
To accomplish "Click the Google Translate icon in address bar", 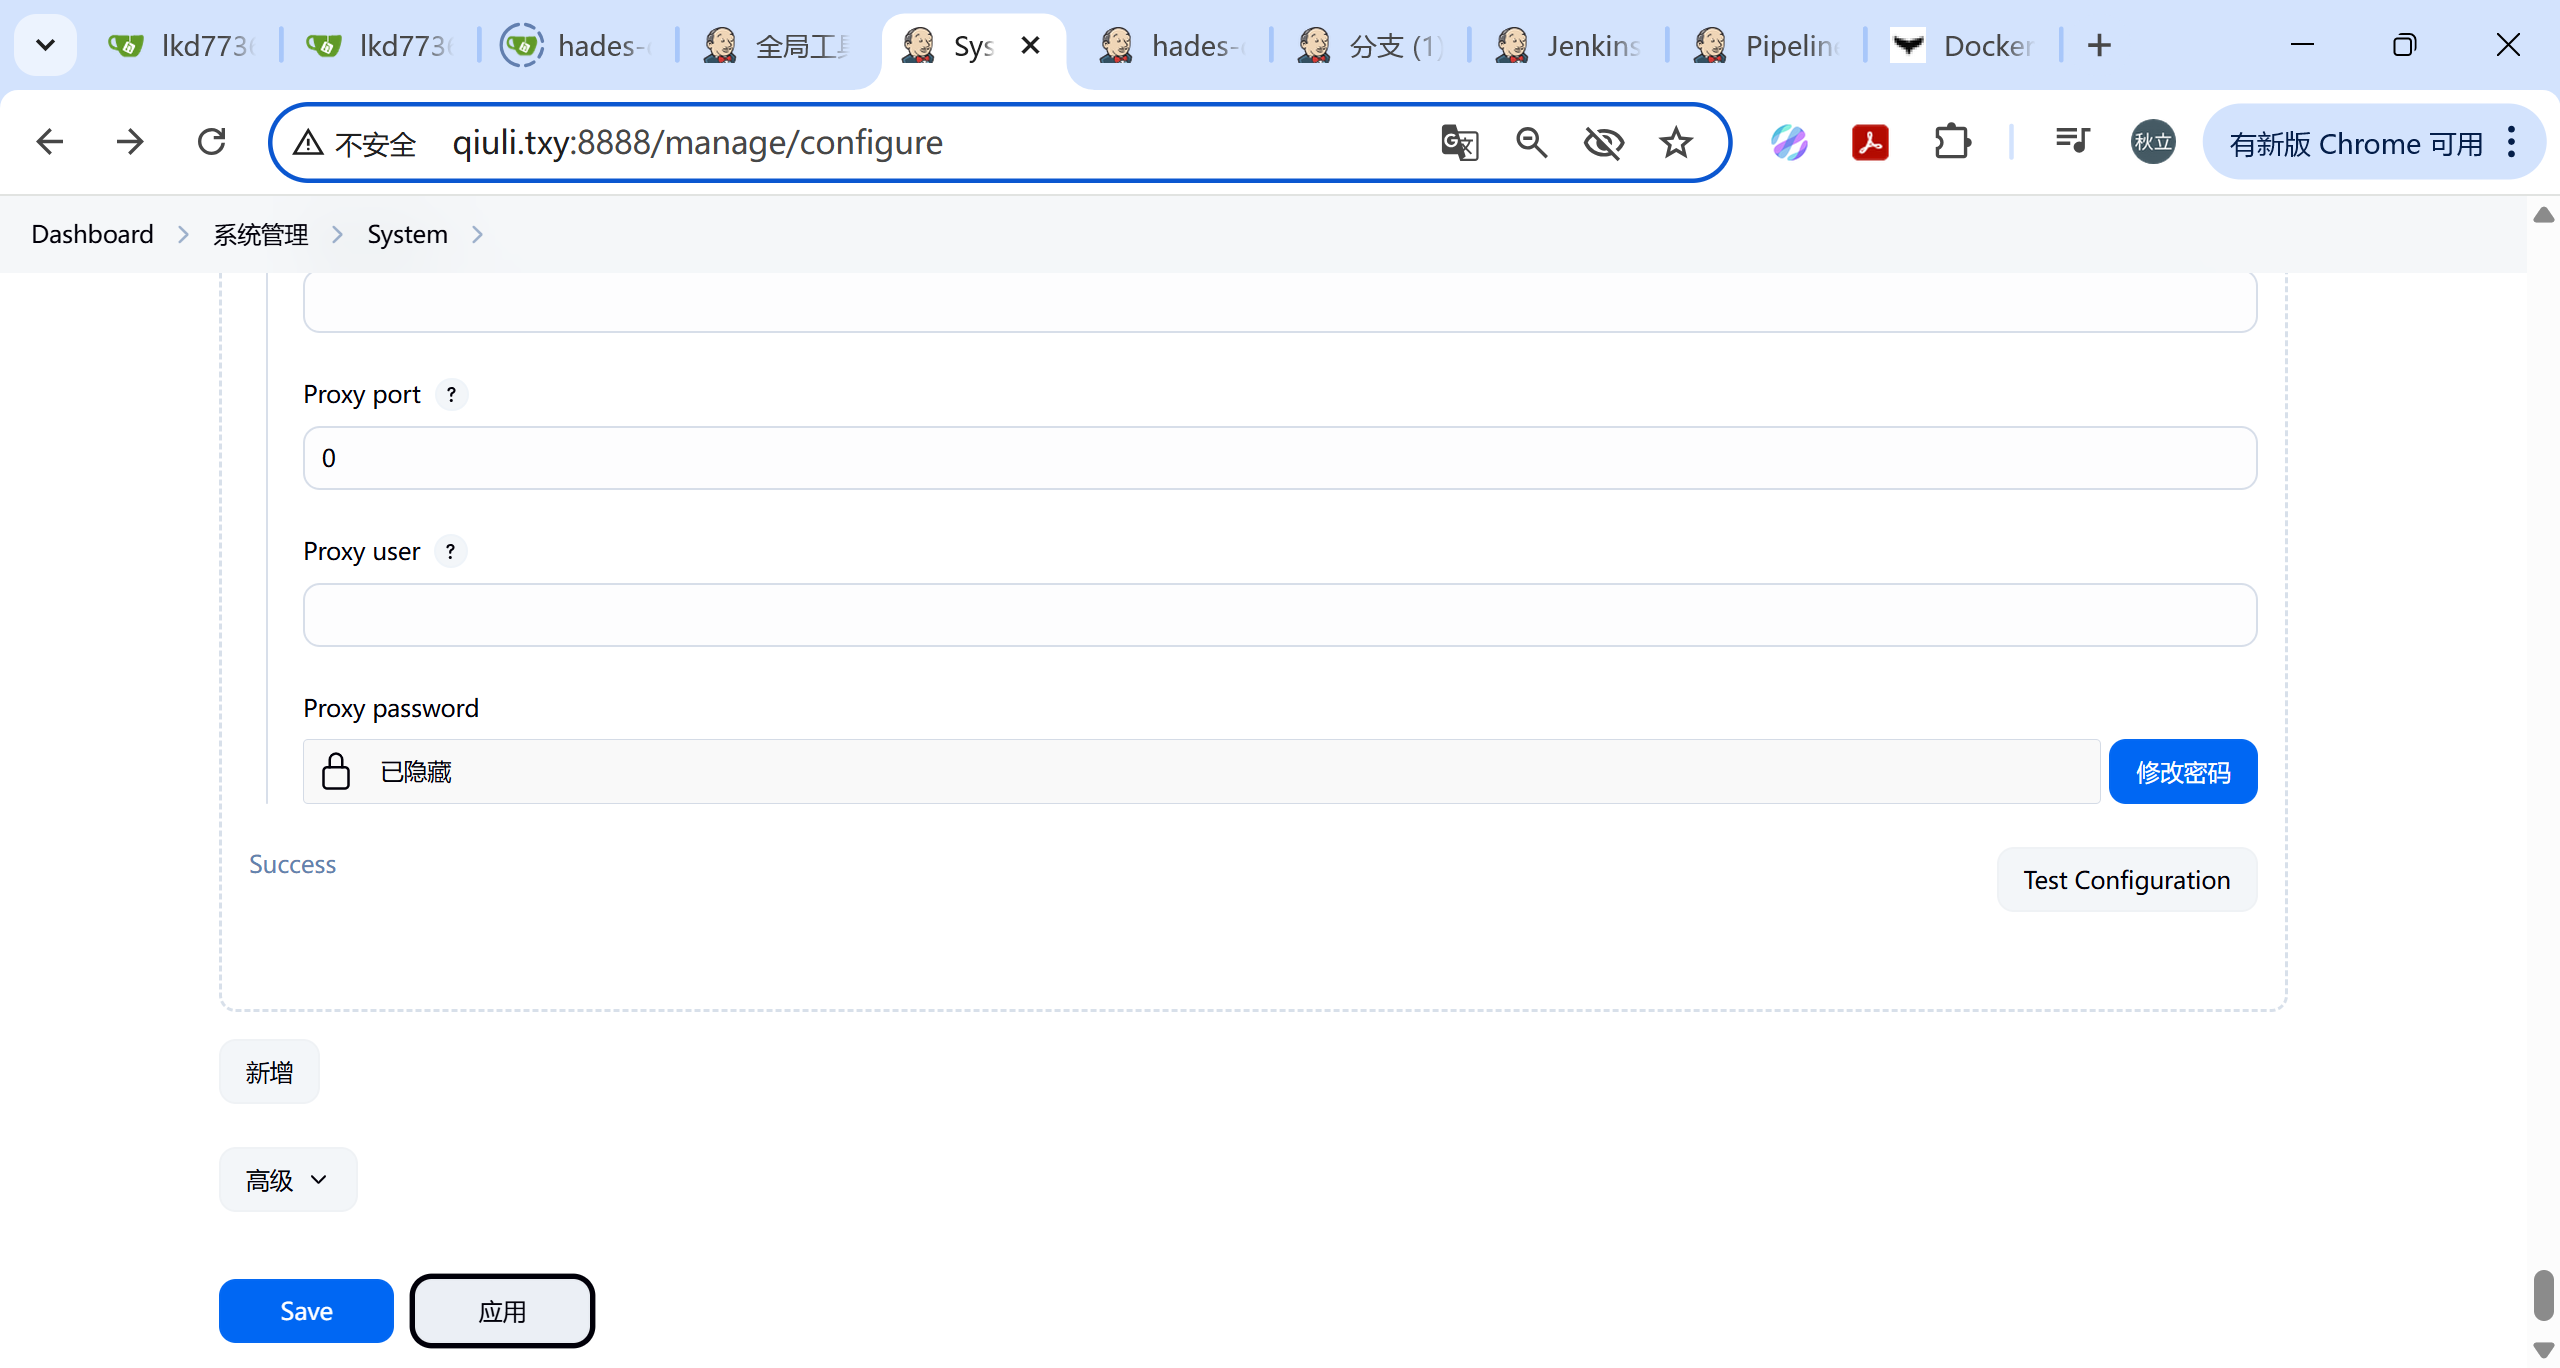I will [x=1459, y=143].
